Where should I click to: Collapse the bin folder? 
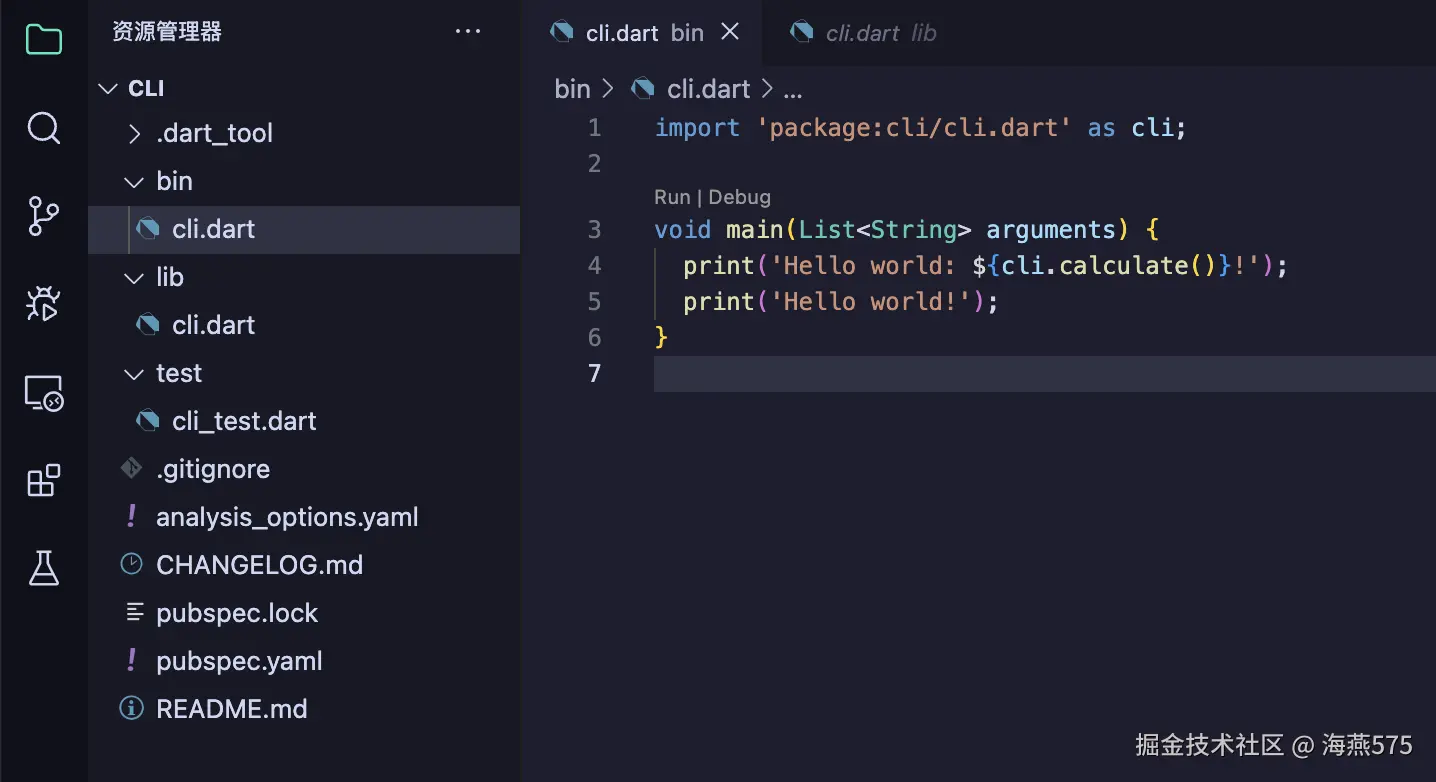(x=134, y=181)
